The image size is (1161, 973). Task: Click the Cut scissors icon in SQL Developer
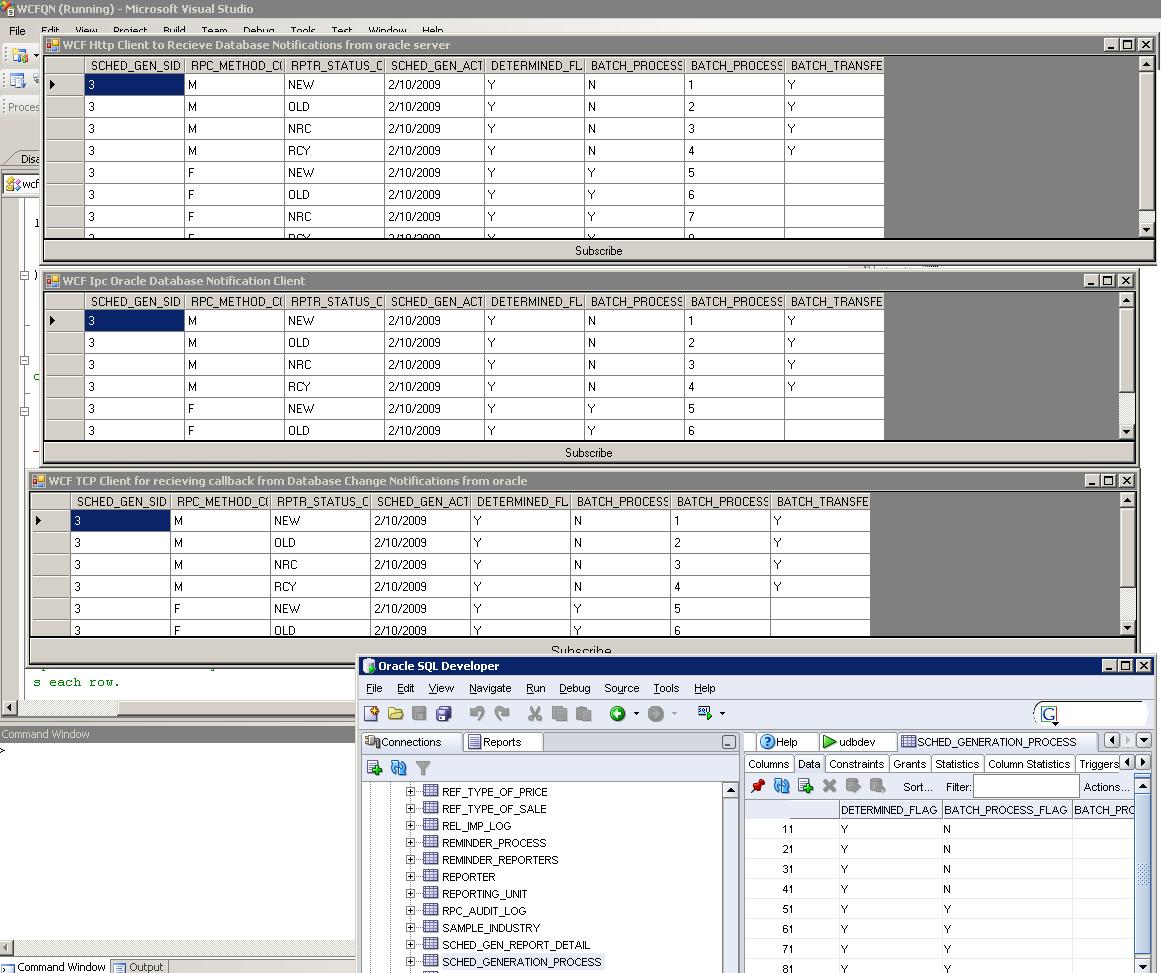535,713
